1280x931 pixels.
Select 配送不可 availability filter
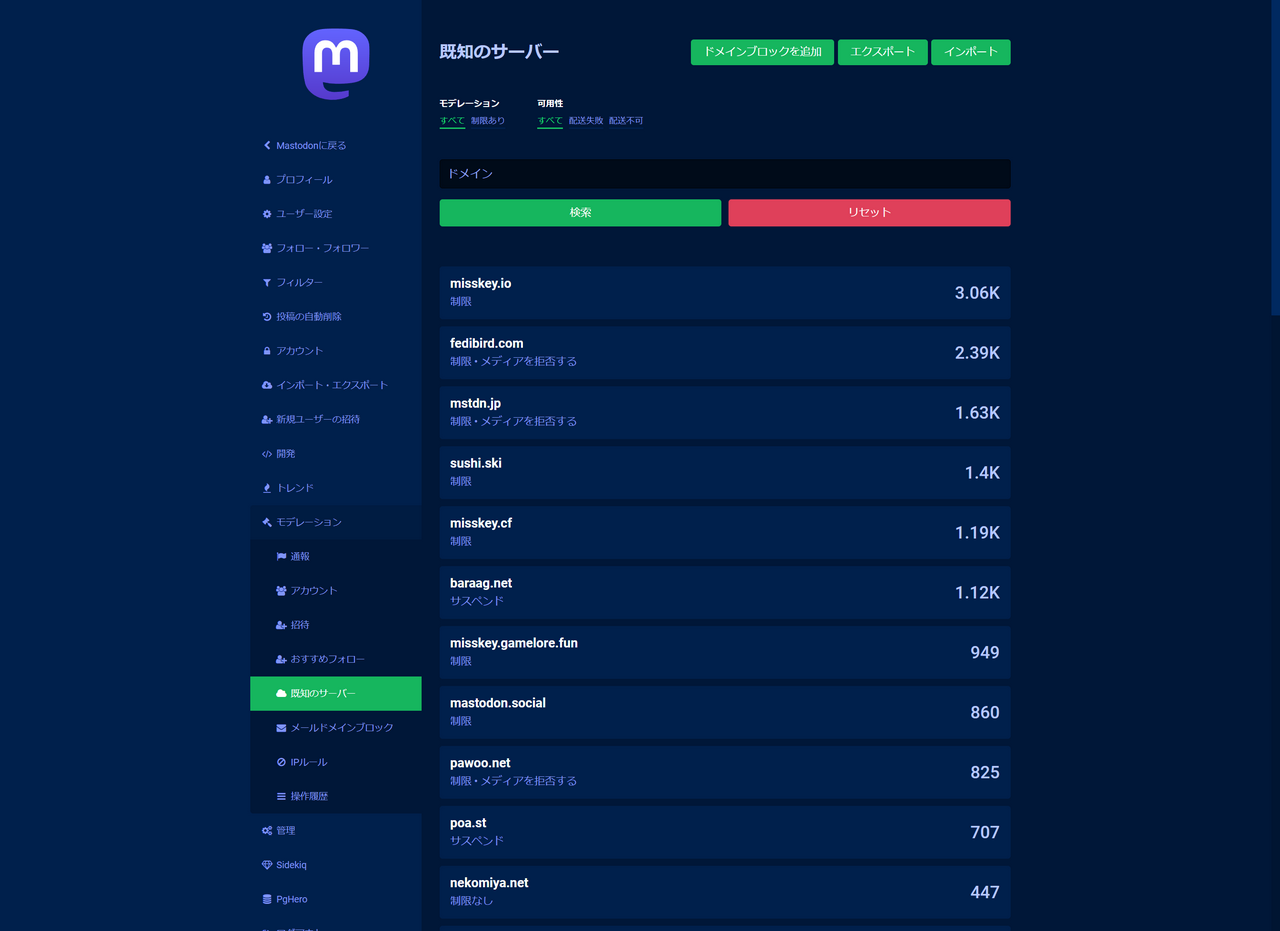coord(626,121)
